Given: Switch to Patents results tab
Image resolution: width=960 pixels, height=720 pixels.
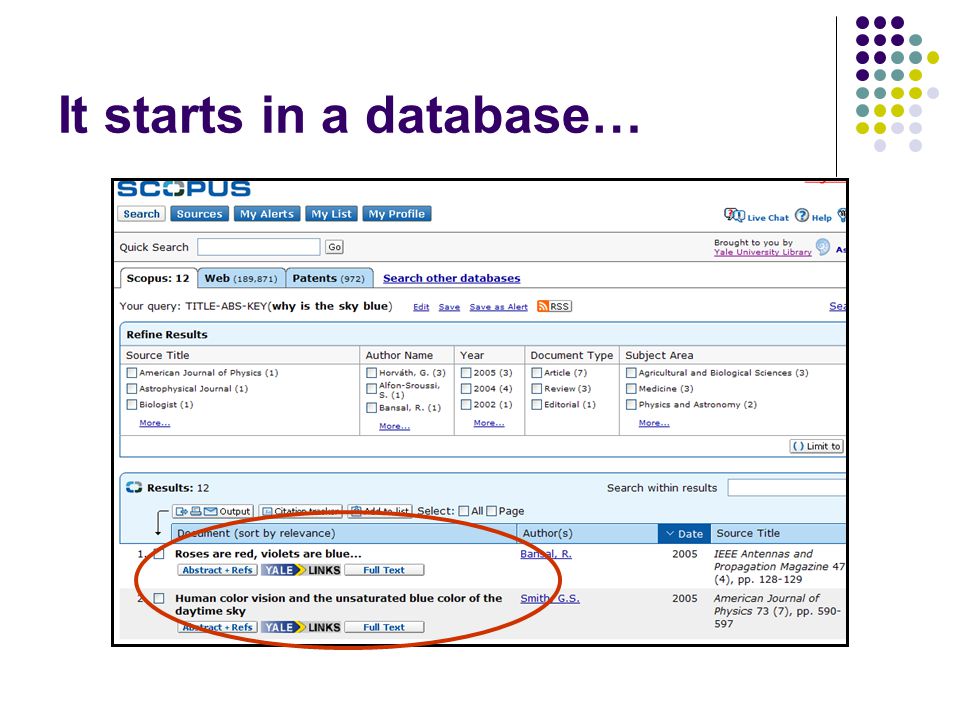Looking at the screenshot, I should (x=329, y=278).
